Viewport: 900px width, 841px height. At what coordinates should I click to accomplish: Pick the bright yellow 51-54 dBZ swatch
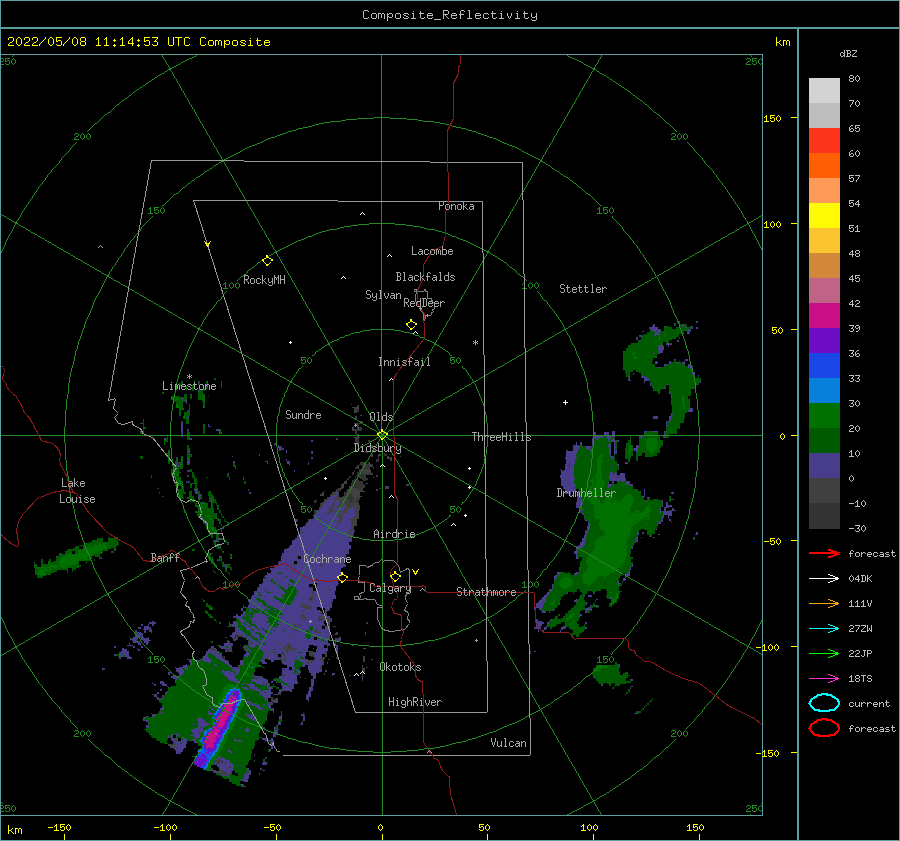click(x=824, y=216)
